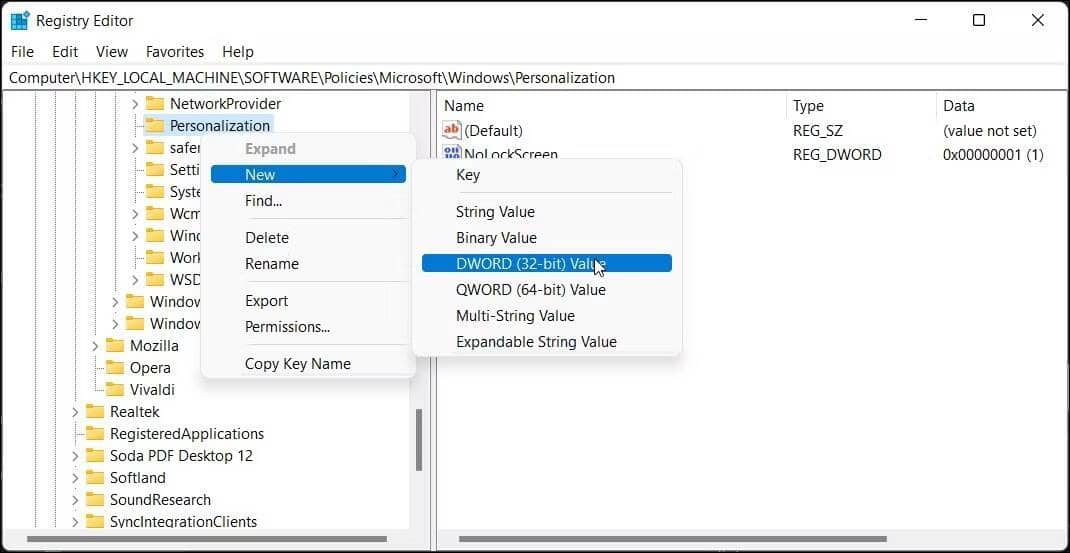Image resolution: width=1070 pixels, height=553 pixels.
Task: Click the Type column header
Action: [861, 106]
